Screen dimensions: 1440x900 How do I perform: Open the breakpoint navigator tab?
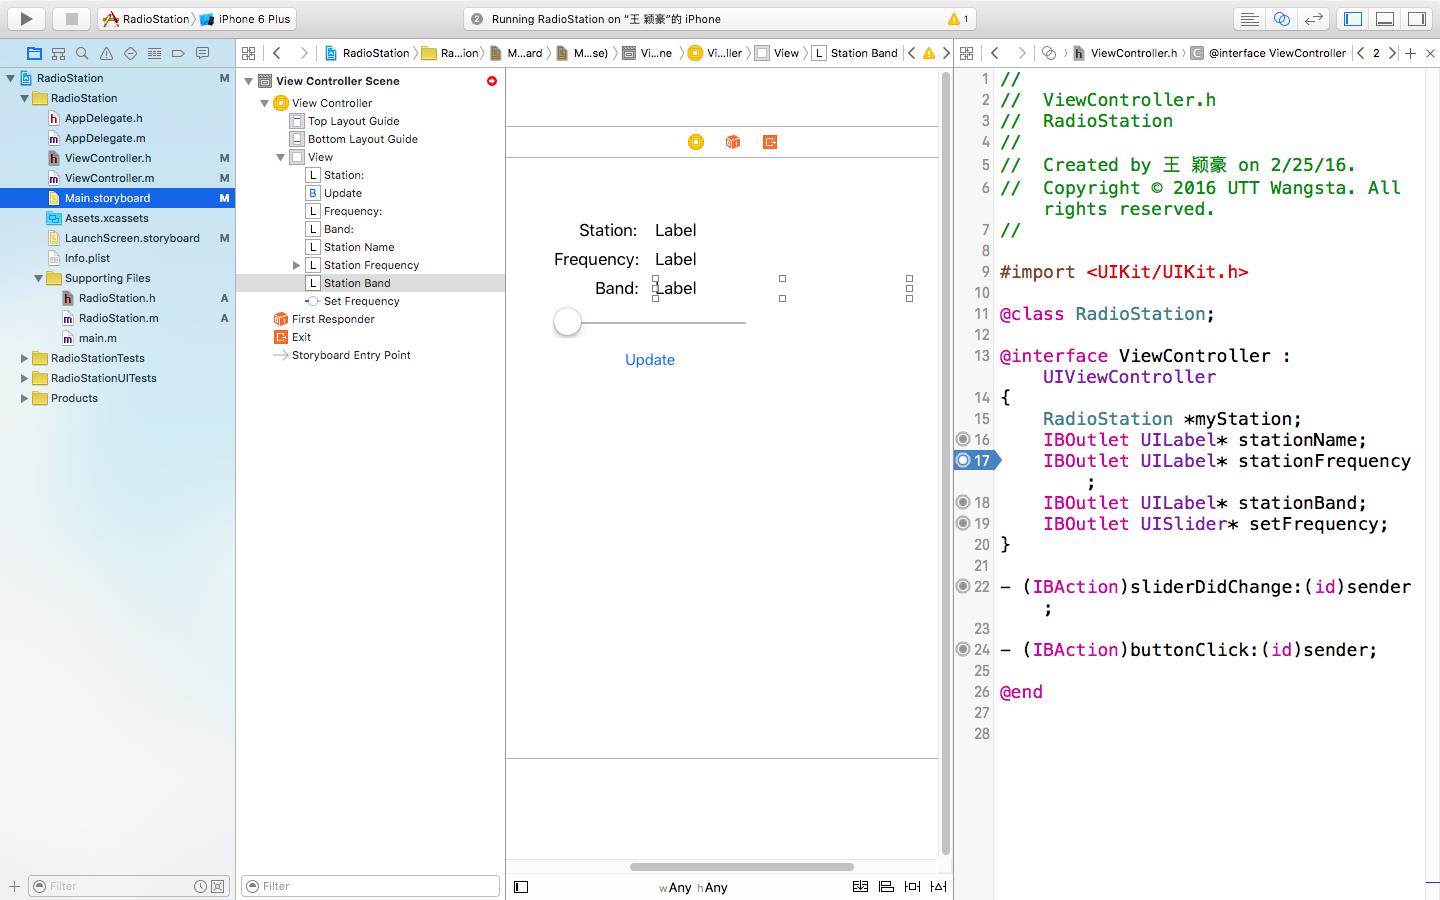tap(178, 53)
